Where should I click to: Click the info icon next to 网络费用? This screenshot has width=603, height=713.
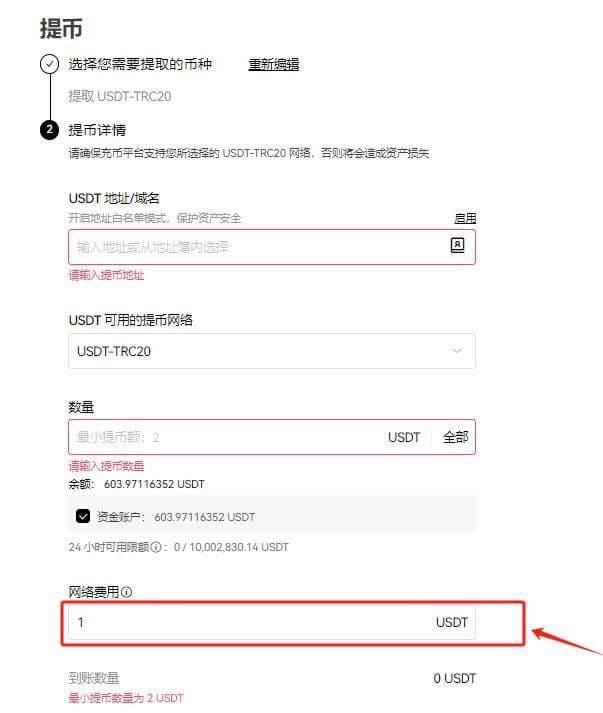tap(127, 592)
